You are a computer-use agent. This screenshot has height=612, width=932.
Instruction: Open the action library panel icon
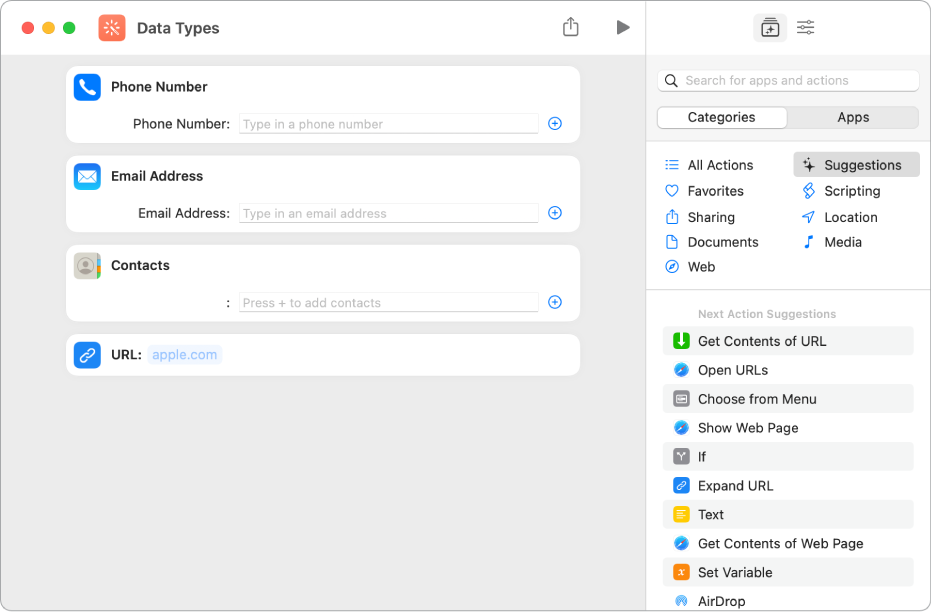coord(769,27)
